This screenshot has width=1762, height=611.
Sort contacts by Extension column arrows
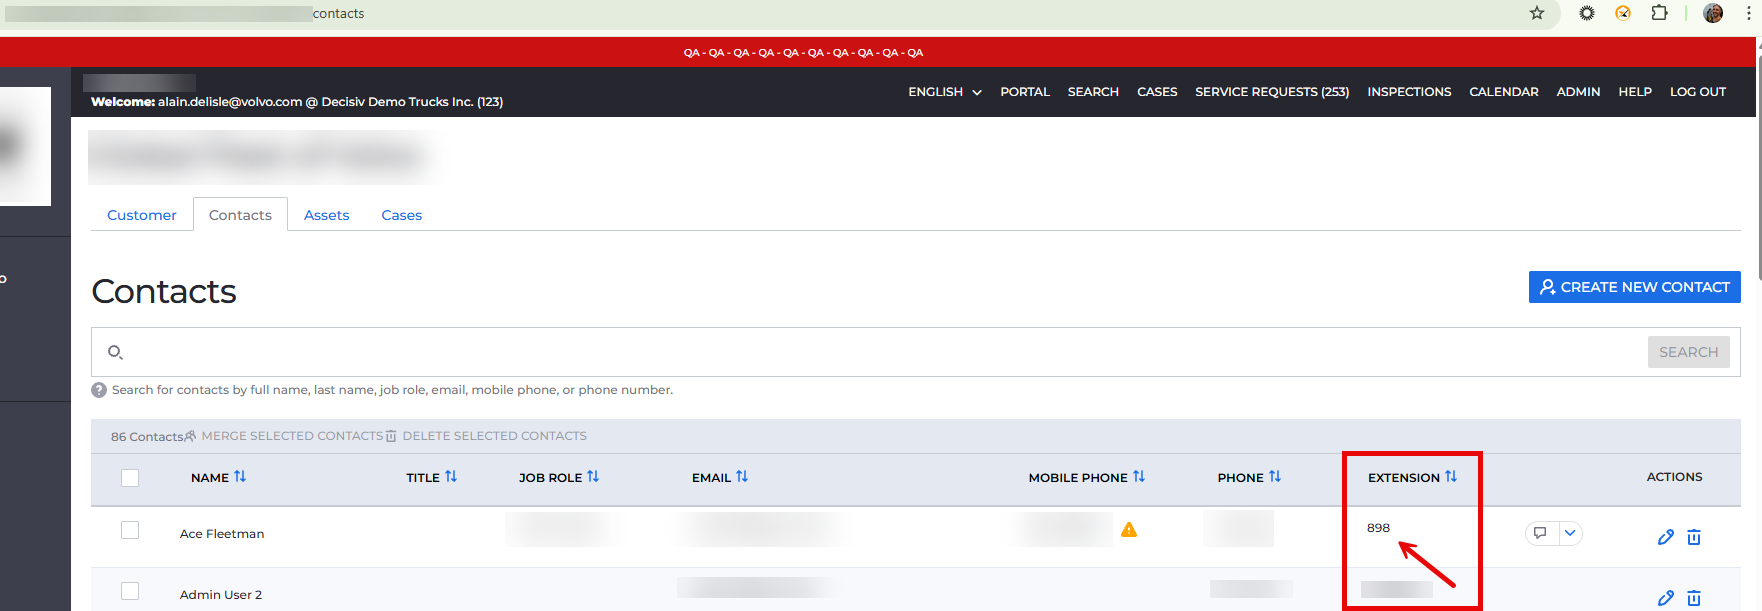[x=1451, y=477]
